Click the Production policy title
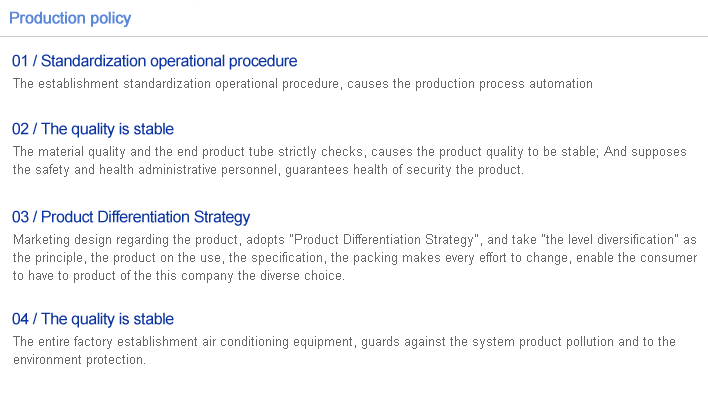Viewport: 708px width, 405px height. pyautogui.click(x=70, y=18)
